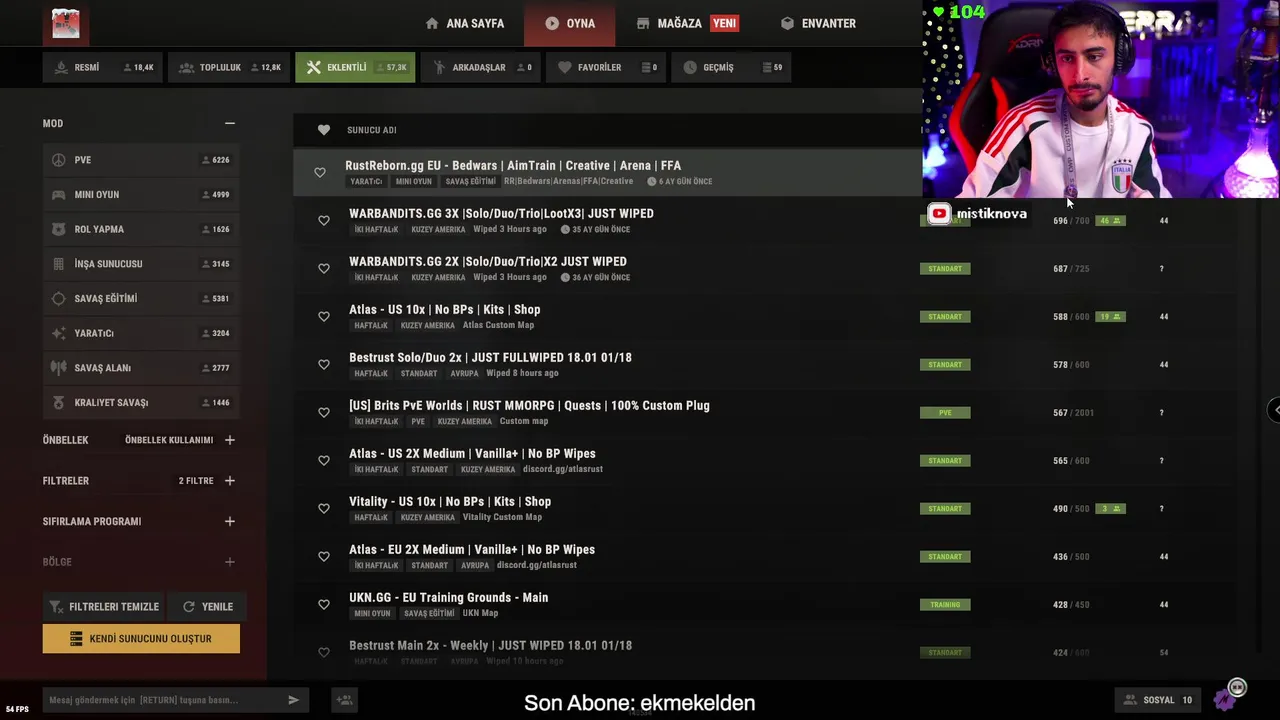The image size is (1280, 720).
Task: Click the group badge 3 on Vitality row
Action: pyautogui.click(x=1110, y=509)
